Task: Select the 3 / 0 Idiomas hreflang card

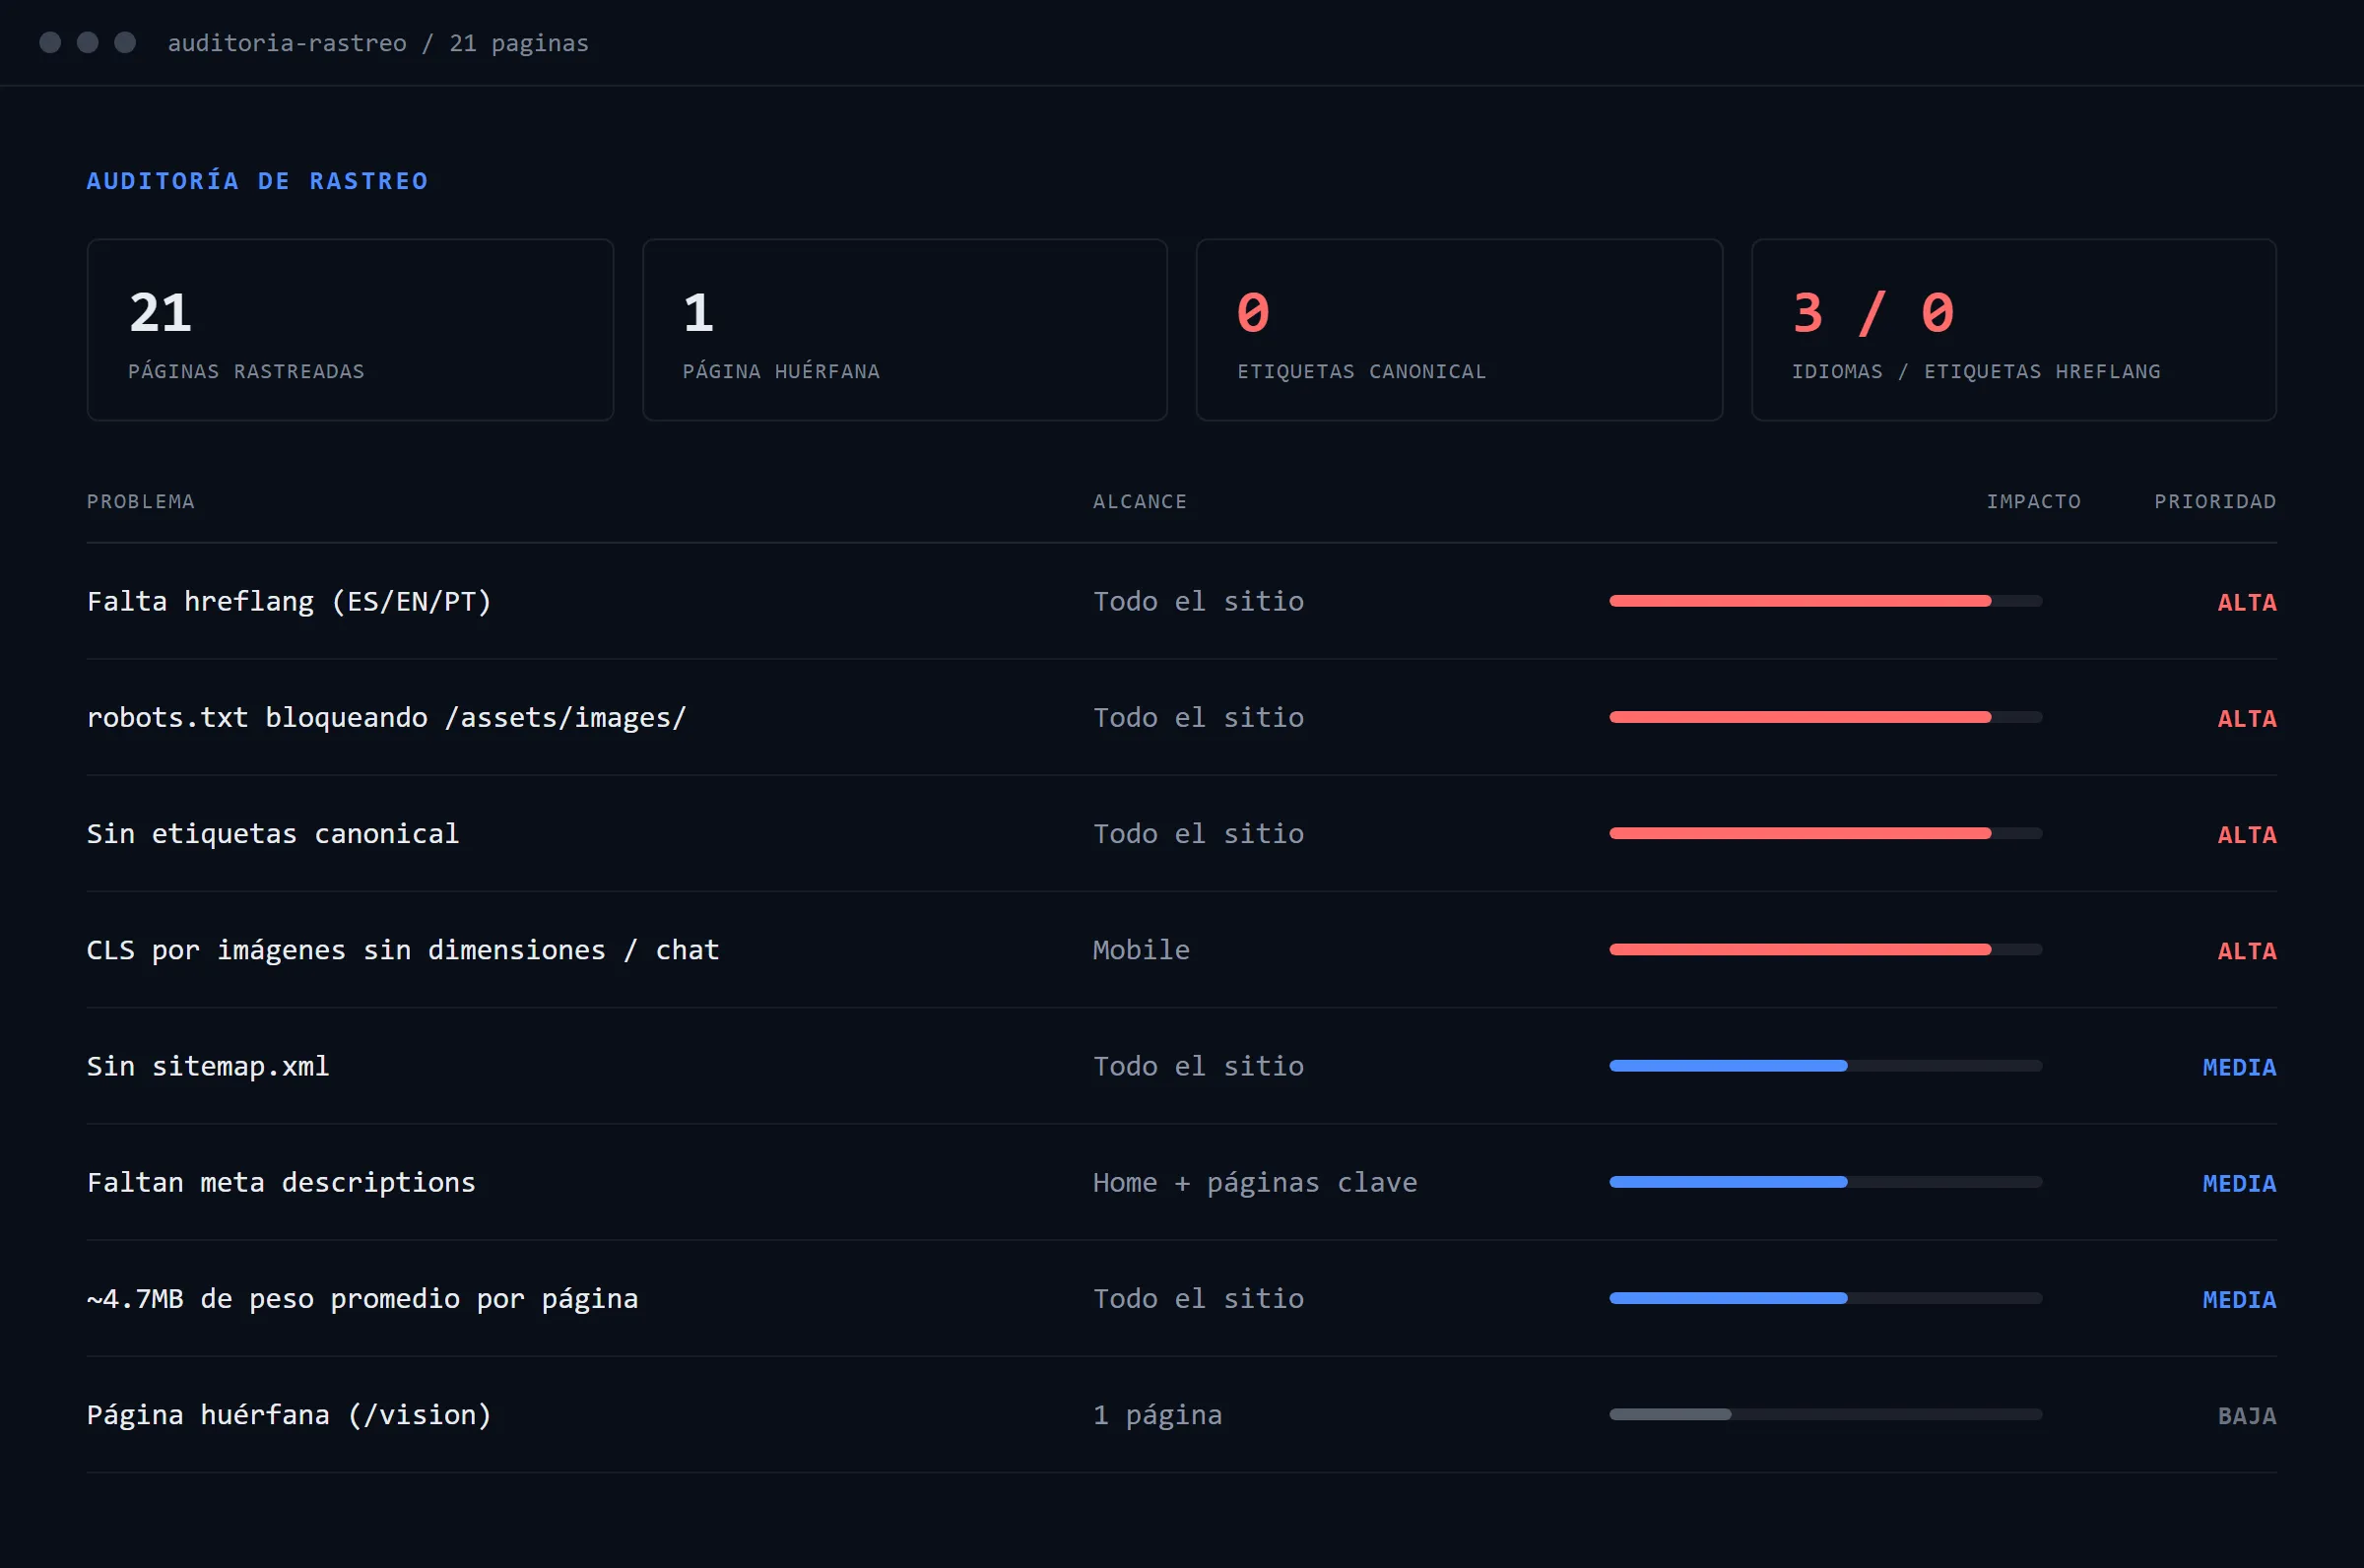Action: 2013,330
